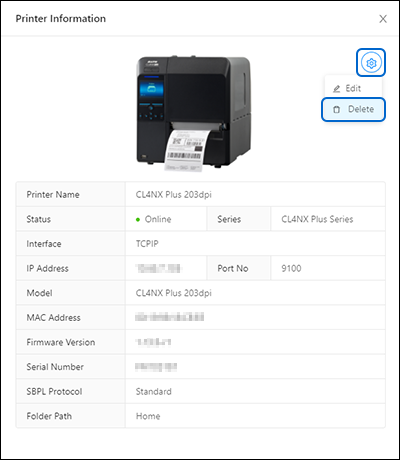
Task: Click the blurred MAC Address value
Action: coord(170,317)
